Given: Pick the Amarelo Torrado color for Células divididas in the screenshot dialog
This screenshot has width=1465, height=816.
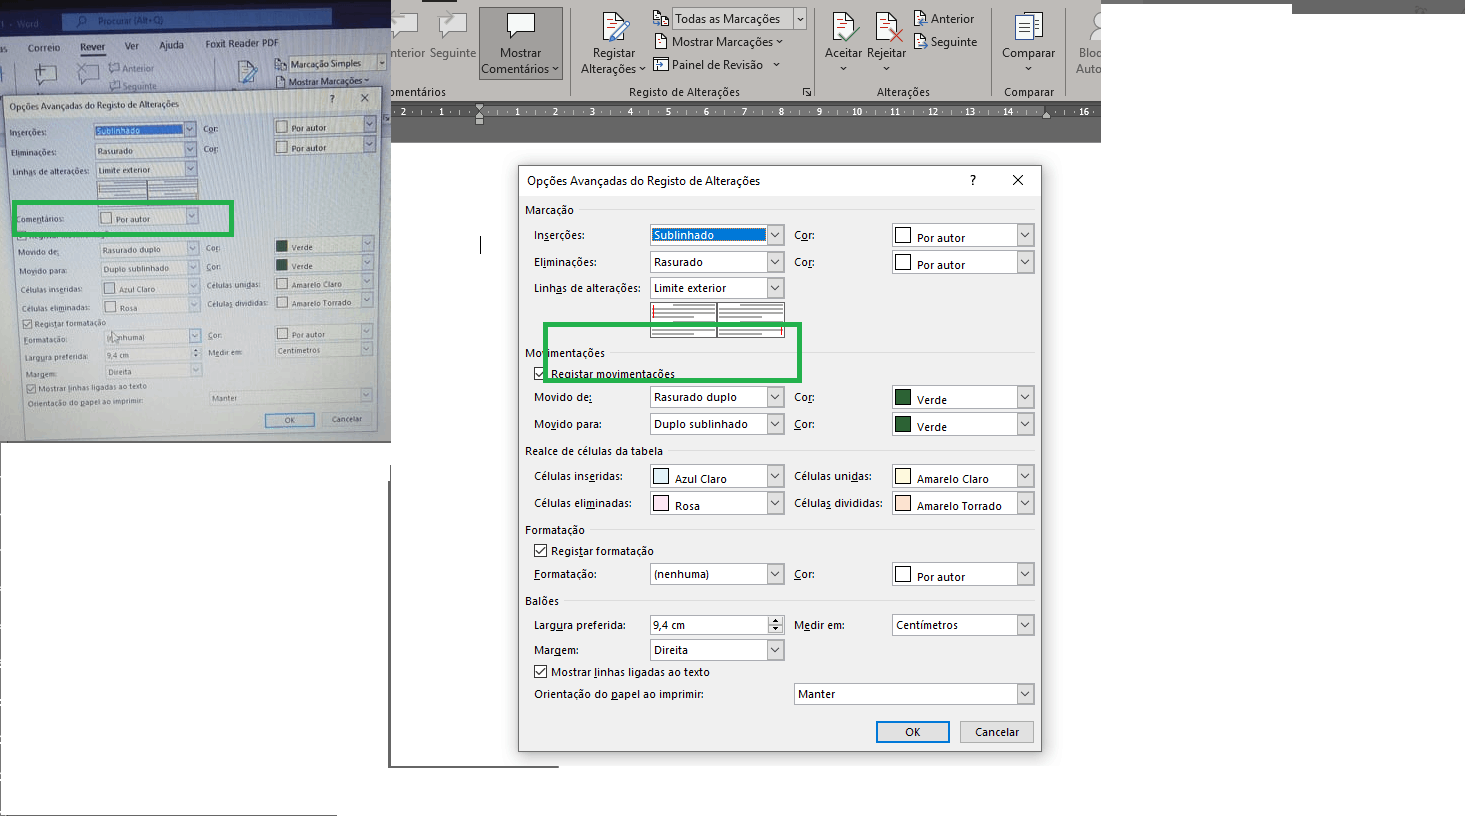Looking at the screenshot, I should [x=963, y=503].
